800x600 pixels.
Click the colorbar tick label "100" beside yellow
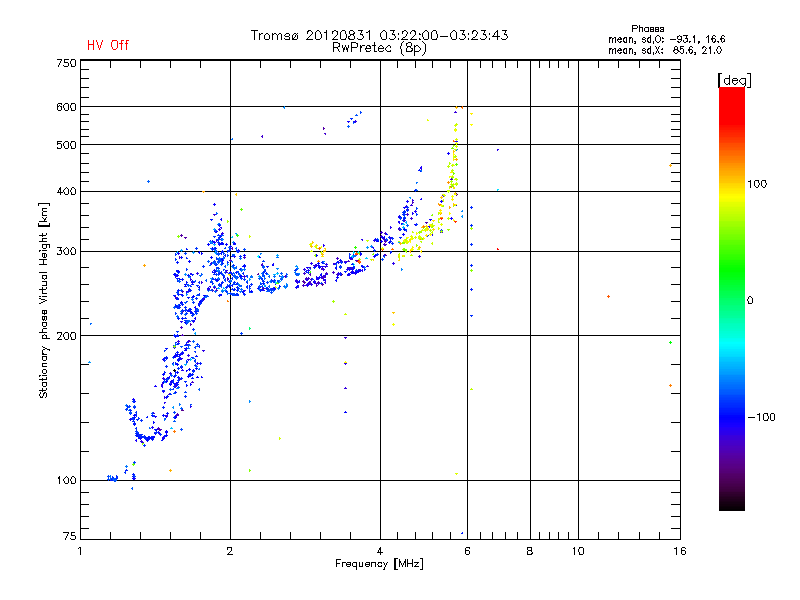[757, 184]
